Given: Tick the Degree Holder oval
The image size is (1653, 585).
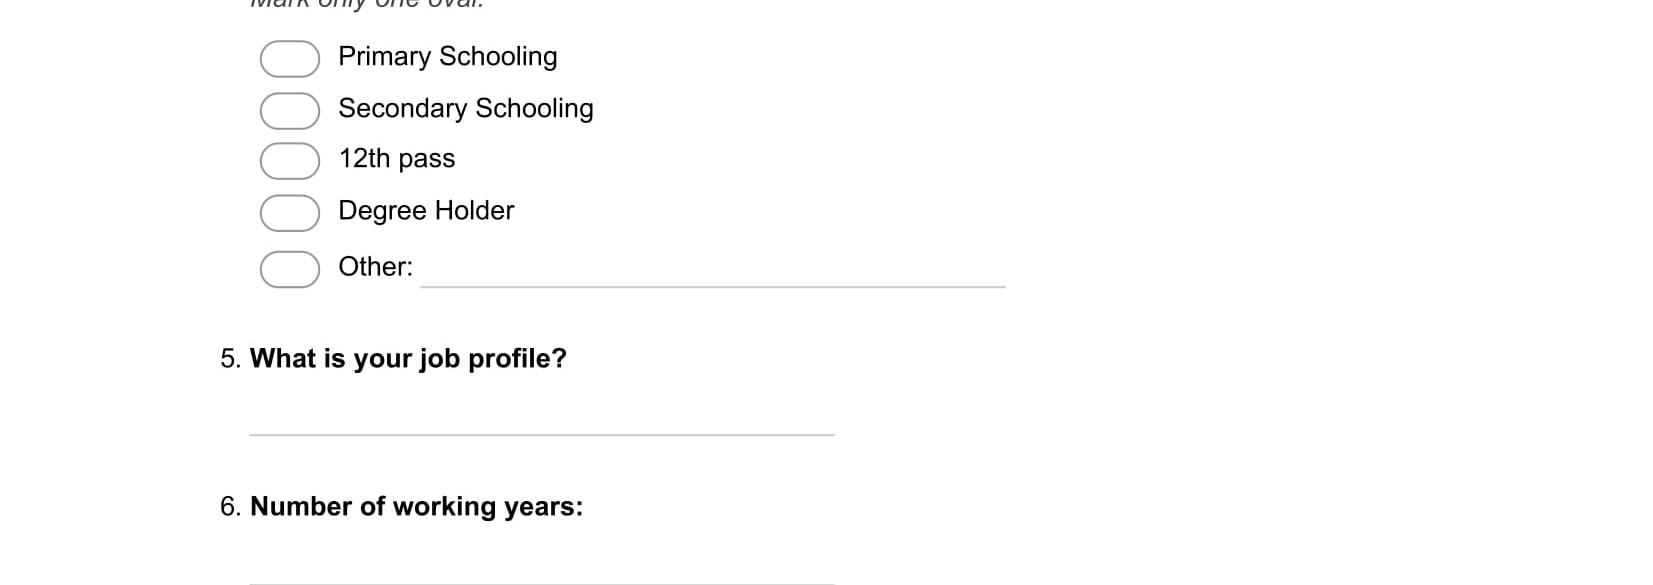Looking at the screenshot, I should [290, 213].
